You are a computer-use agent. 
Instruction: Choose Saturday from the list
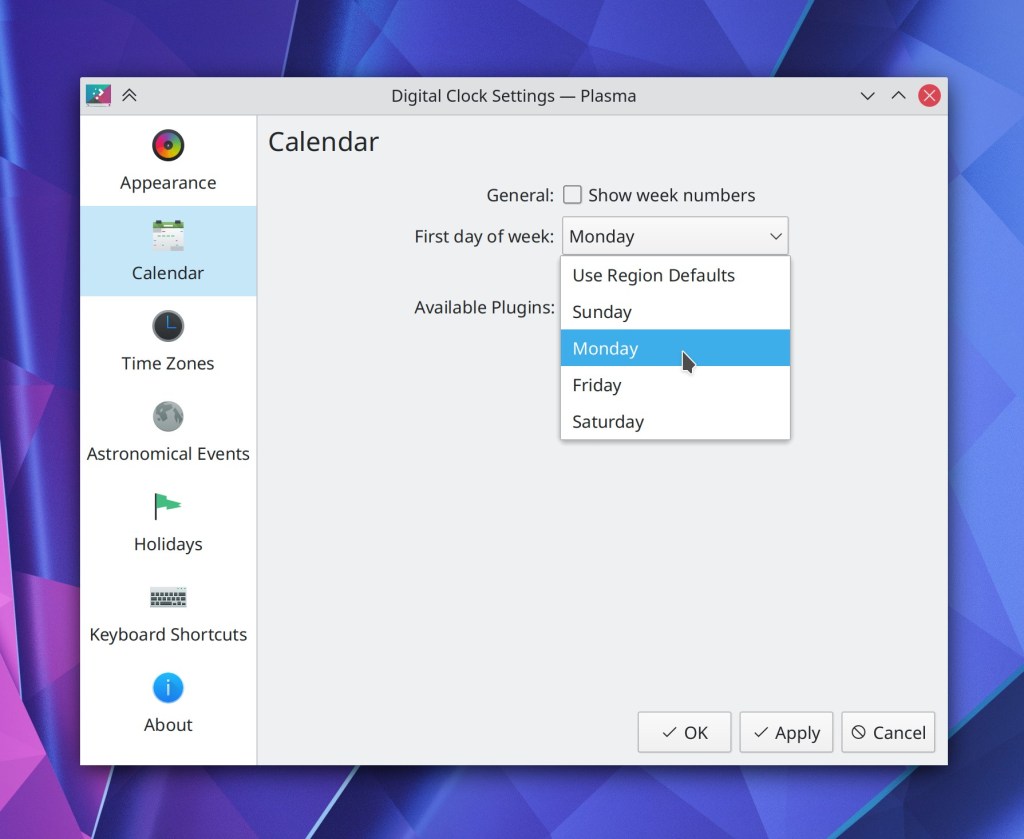click(x=608, y=422)
